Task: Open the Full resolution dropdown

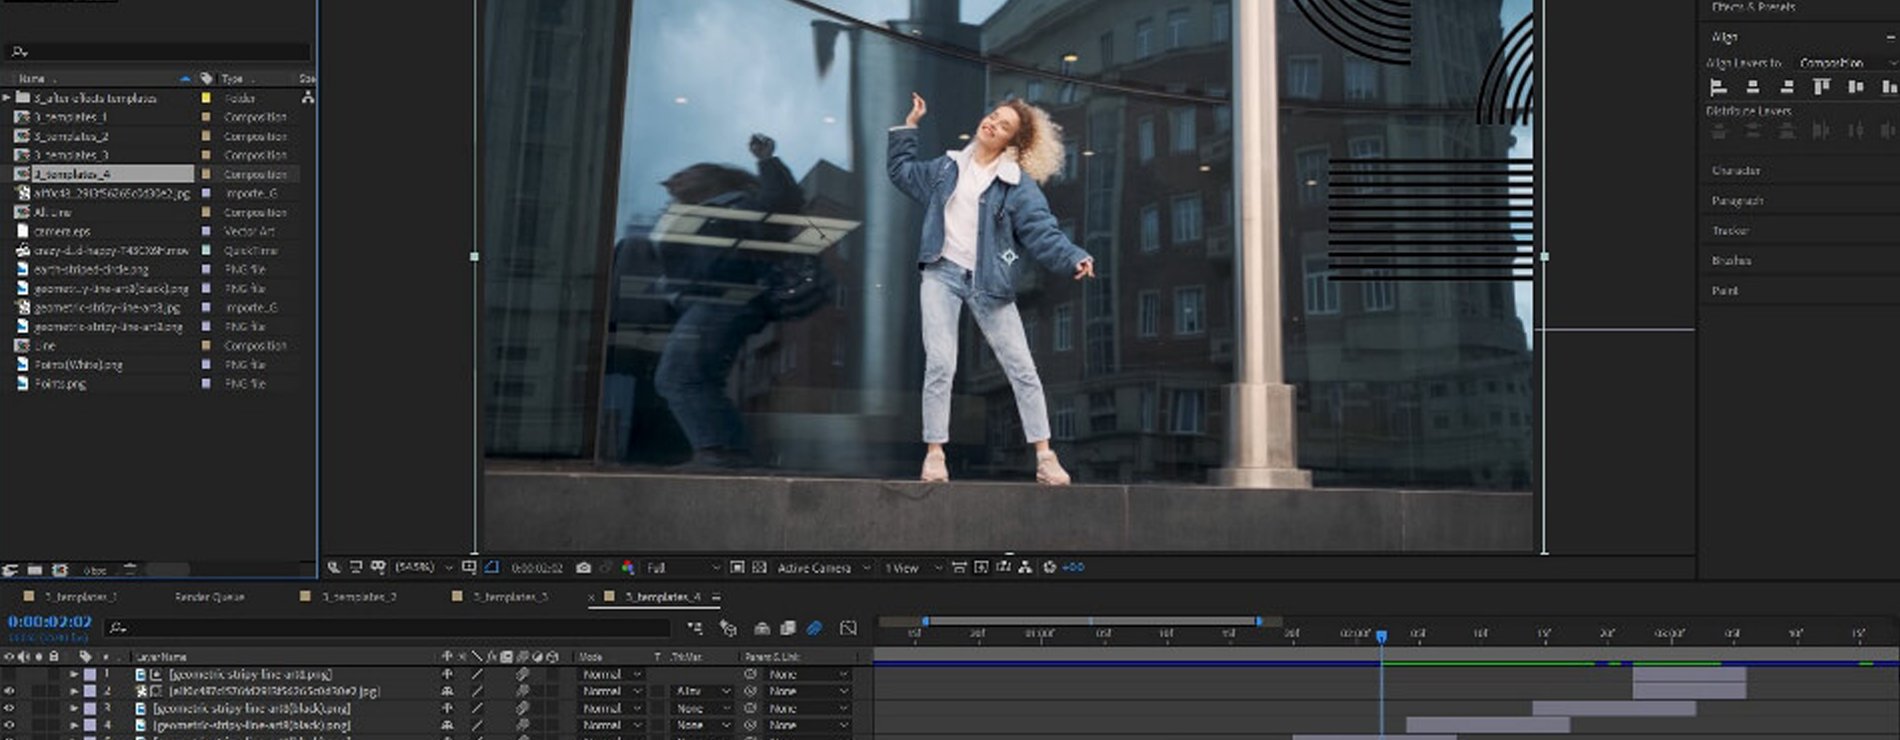Action: coord(683,567)
